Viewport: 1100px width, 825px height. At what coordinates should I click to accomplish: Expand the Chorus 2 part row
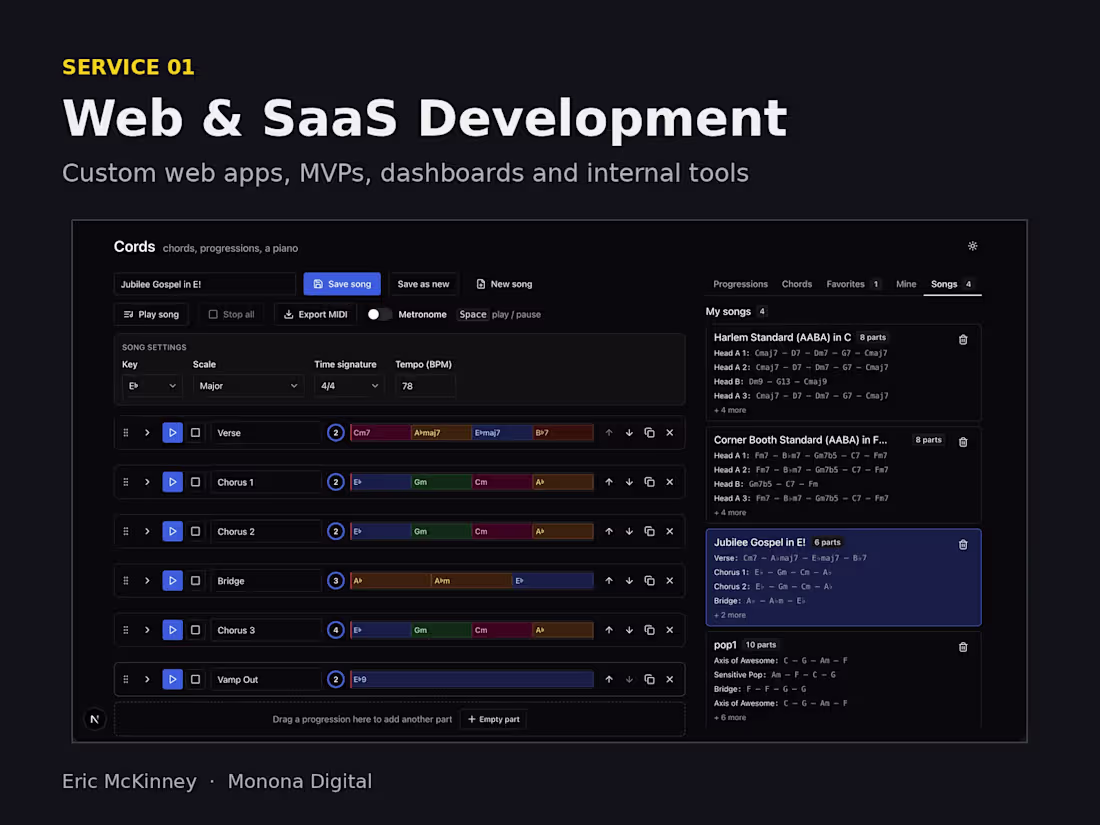pyautogui.click(x=147, y=531)
